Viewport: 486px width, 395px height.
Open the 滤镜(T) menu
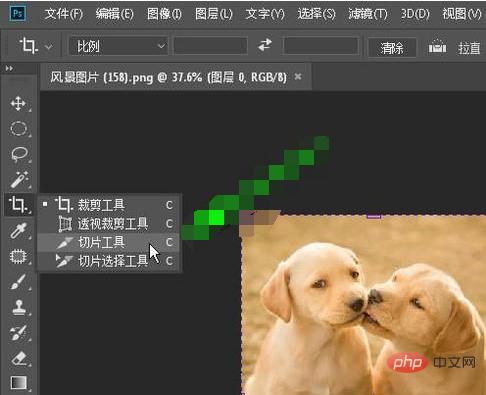[368, 14]
